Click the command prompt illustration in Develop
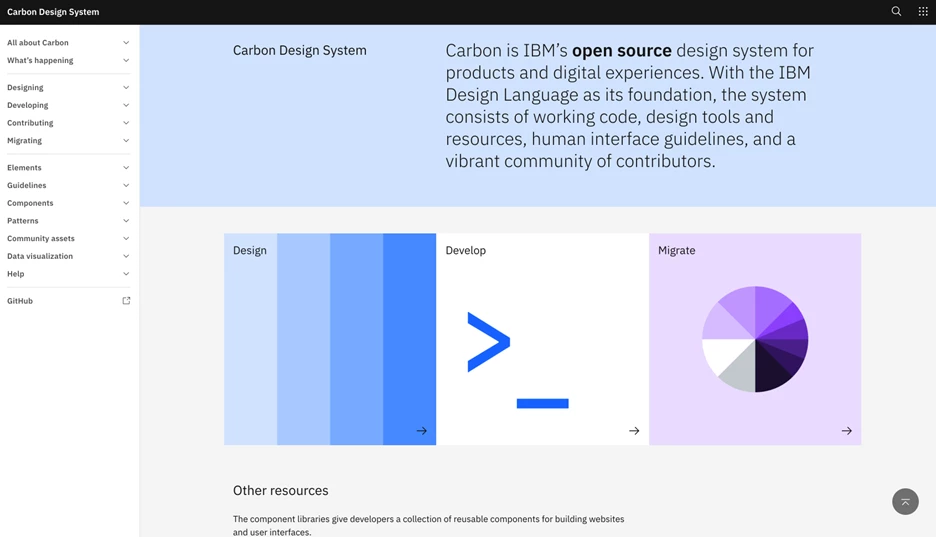 click(x=518, y=360)
